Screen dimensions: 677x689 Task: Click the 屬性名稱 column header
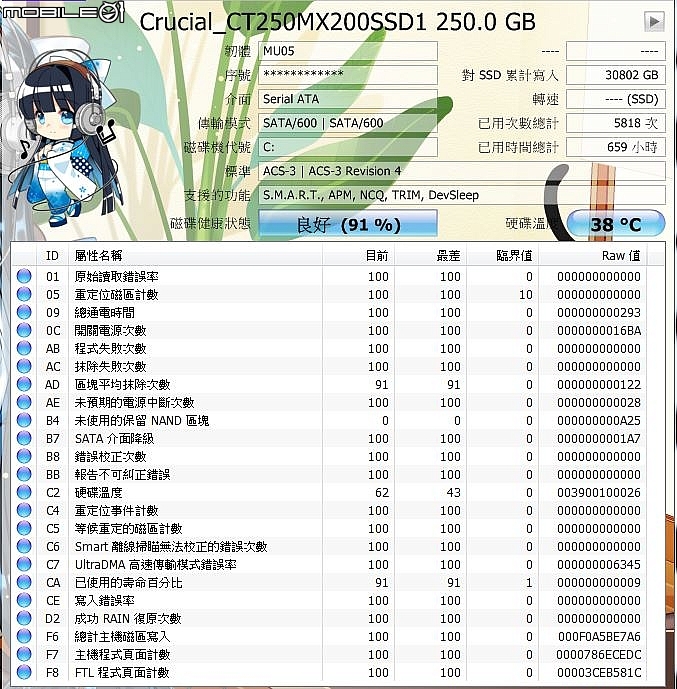196,255
